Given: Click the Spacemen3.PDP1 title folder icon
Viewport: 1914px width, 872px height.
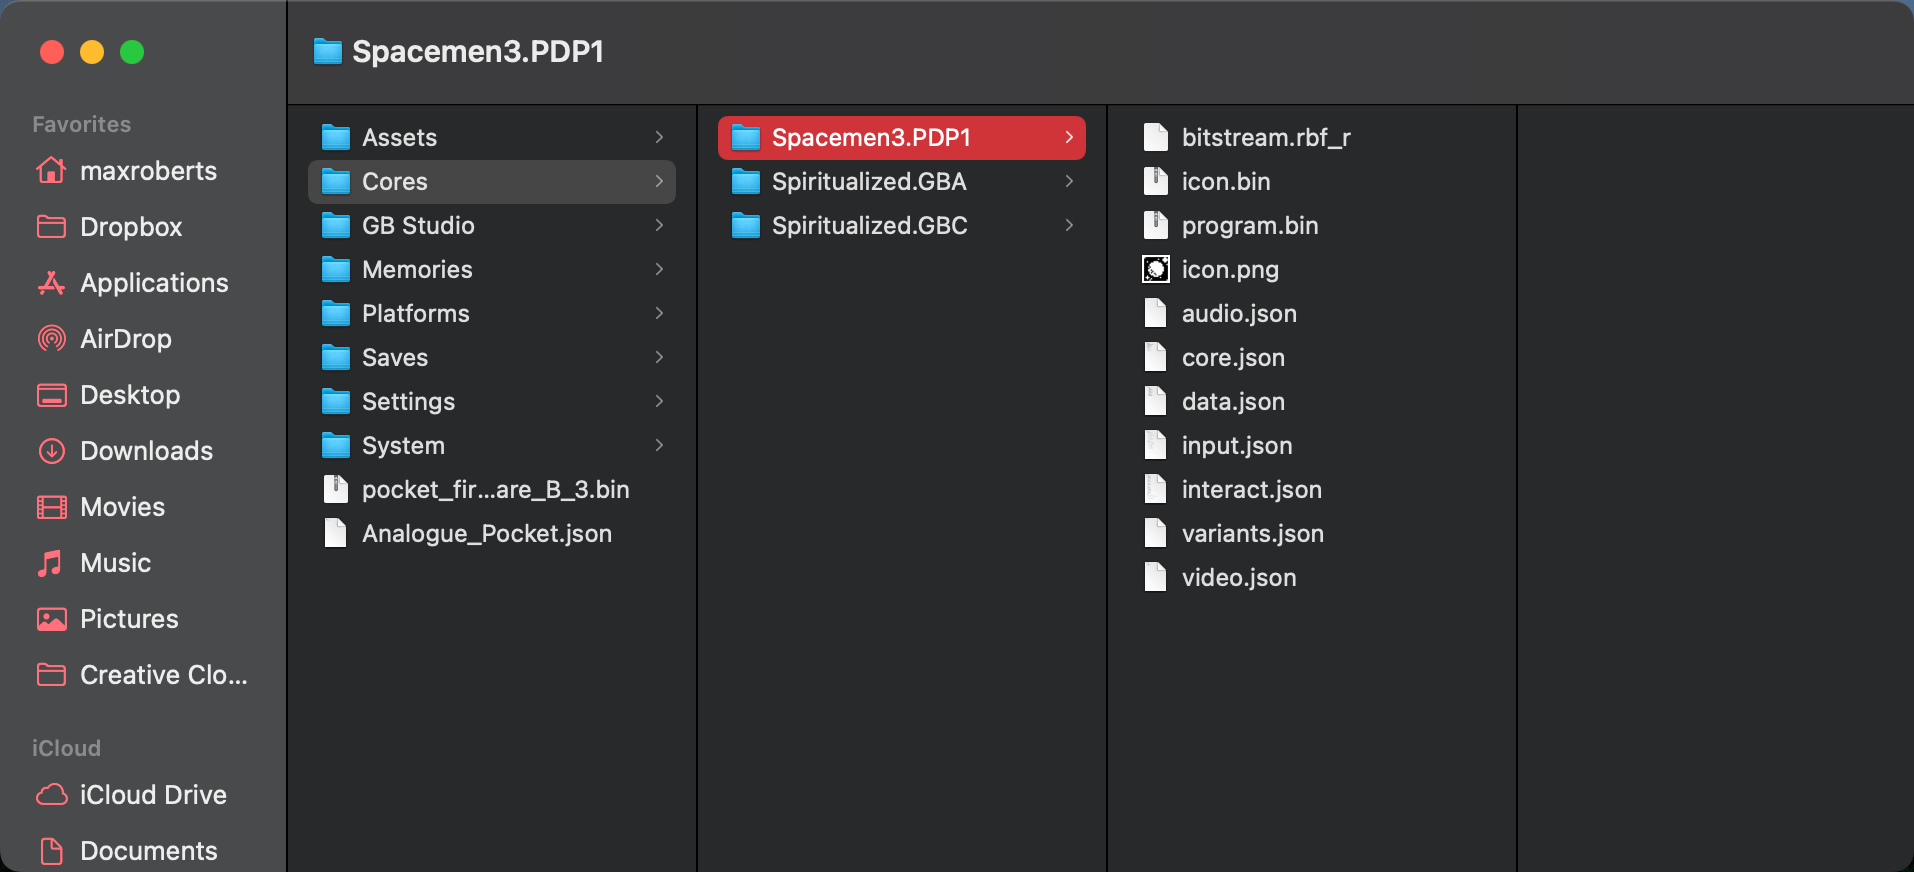Looking at the screenshot, I should [x=328, y=52].
